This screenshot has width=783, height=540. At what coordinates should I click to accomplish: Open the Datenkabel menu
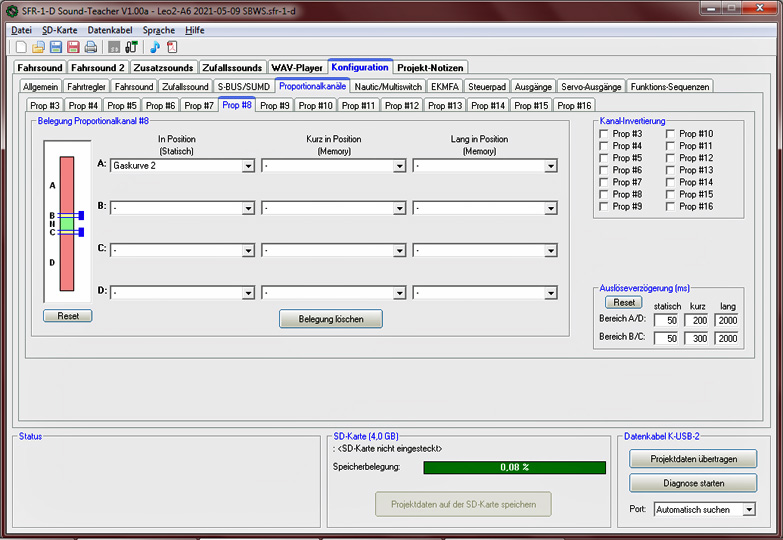pos(110,30)
